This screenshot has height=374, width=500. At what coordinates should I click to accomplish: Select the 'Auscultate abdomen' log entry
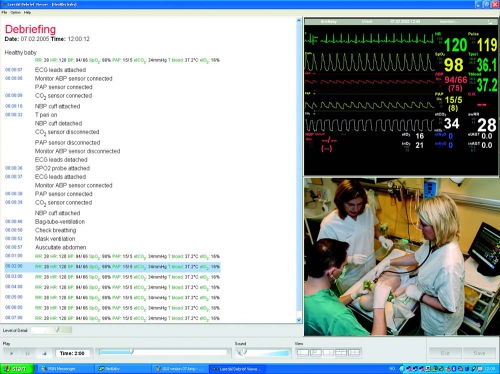click(60, 247)
